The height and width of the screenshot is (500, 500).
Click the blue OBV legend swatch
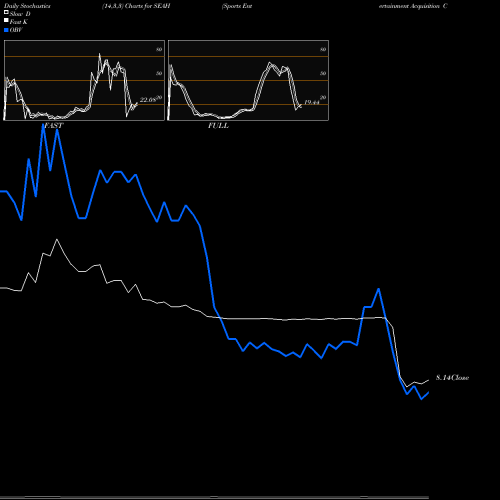(x=6, y=30)
